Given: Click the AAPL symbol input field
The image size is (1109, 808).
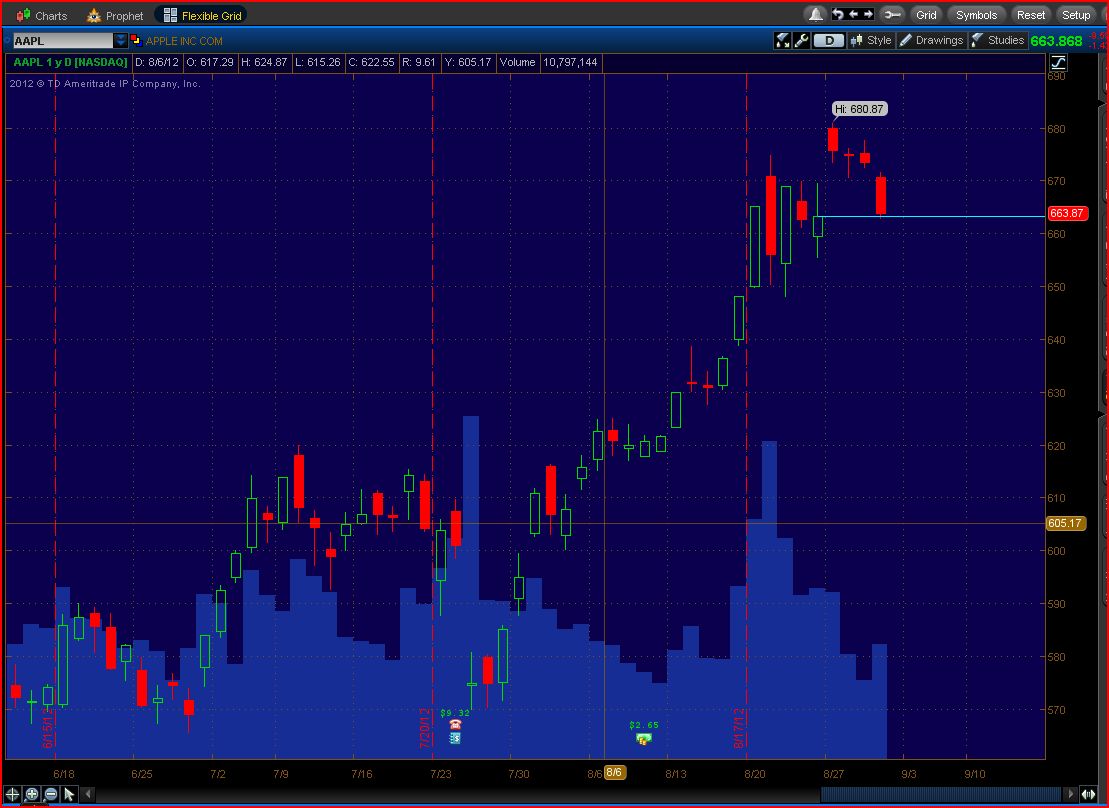Looking at the screenshot, I should pyautogui.click(x=62, y=41).
